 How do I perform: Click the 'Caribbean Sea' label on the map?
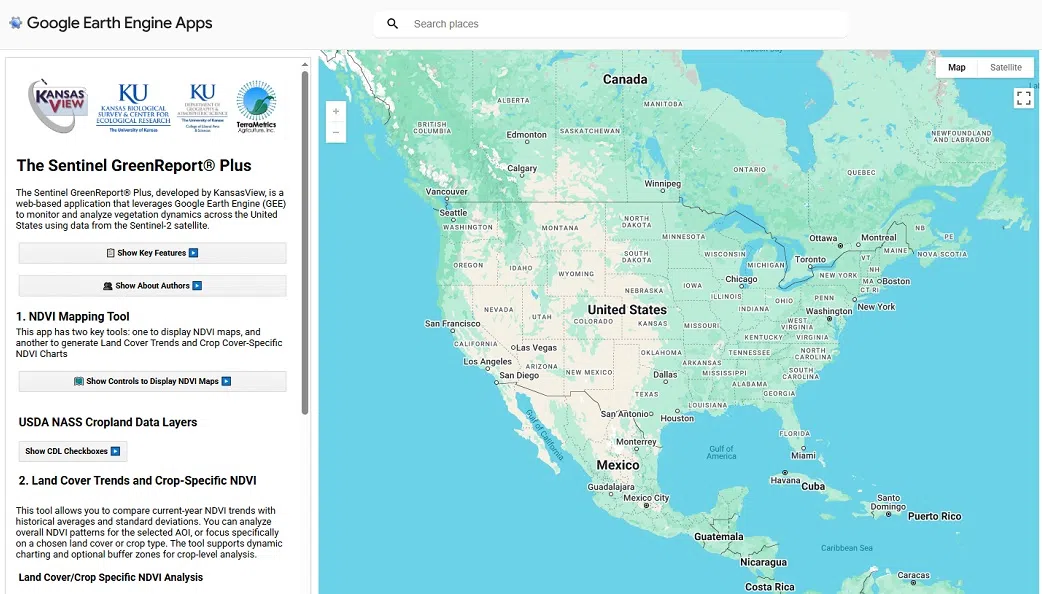pos(847,548)
